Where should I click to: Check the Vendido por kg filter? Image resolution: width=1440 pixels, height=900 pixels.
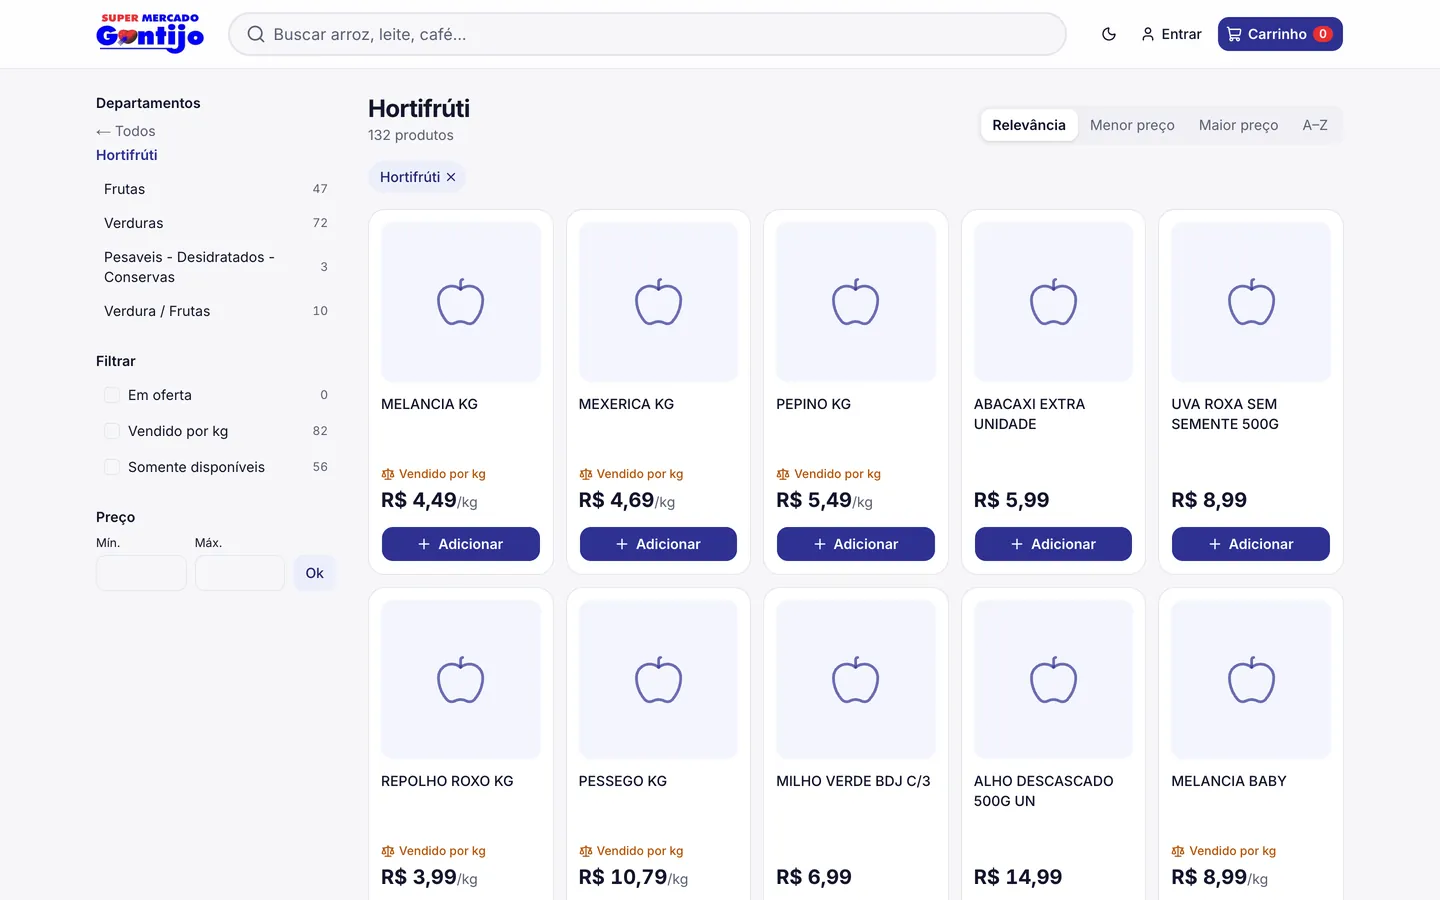click(x=112, y=431)
